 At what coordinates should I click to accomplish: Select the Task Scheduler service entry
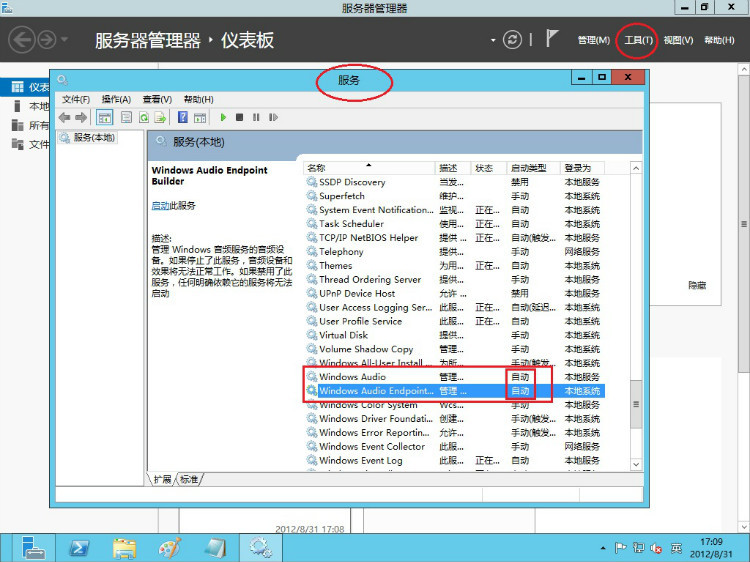351,224
